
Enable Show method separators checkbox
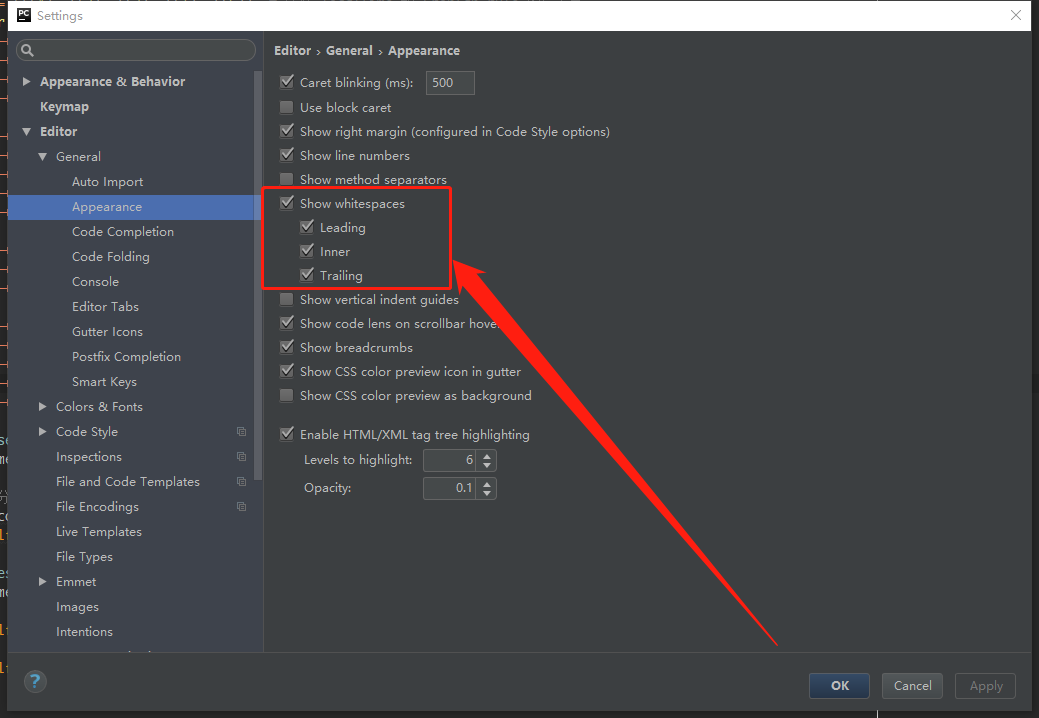[287, 180]
